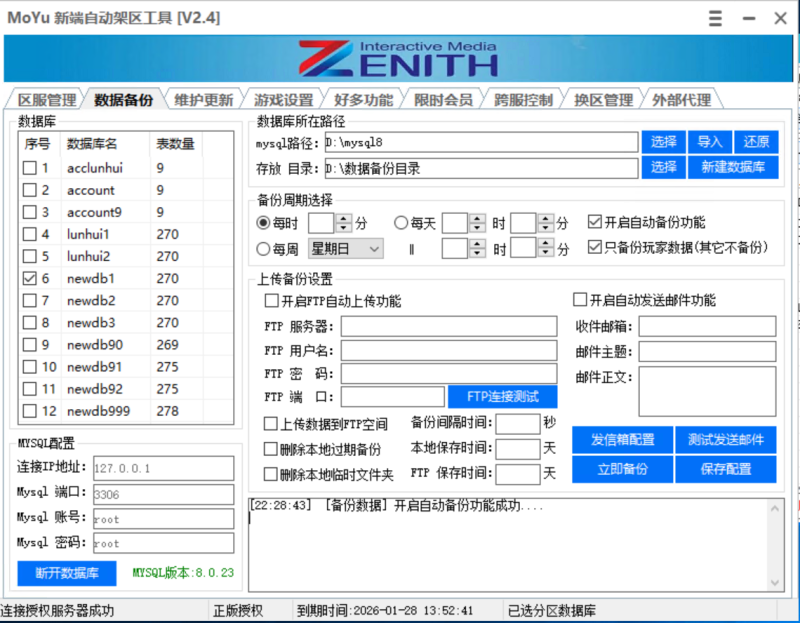Image resolution: width=800 pixels, height=623 pixels.
Task: Select the 每周 backup schedule radio button
Action: click(262, 247)
